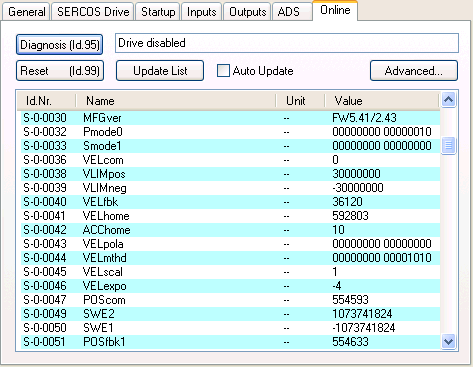Select the VELcom row name

coord(103,160)
